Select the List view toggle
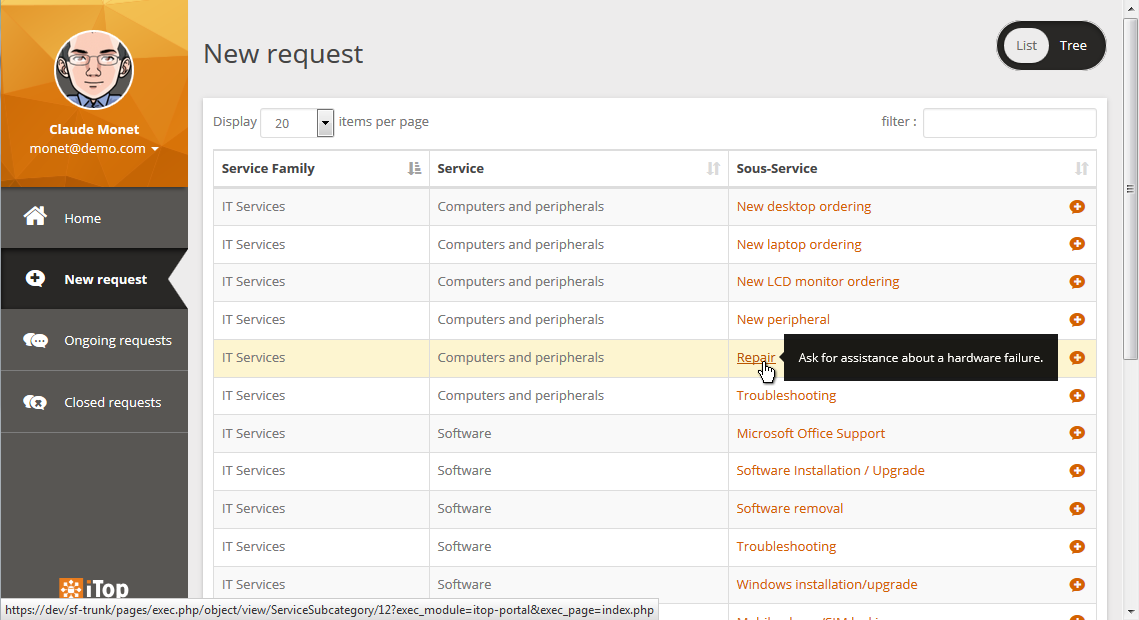The height and width of the screenshot is (620, 1139). [1026, 46]
